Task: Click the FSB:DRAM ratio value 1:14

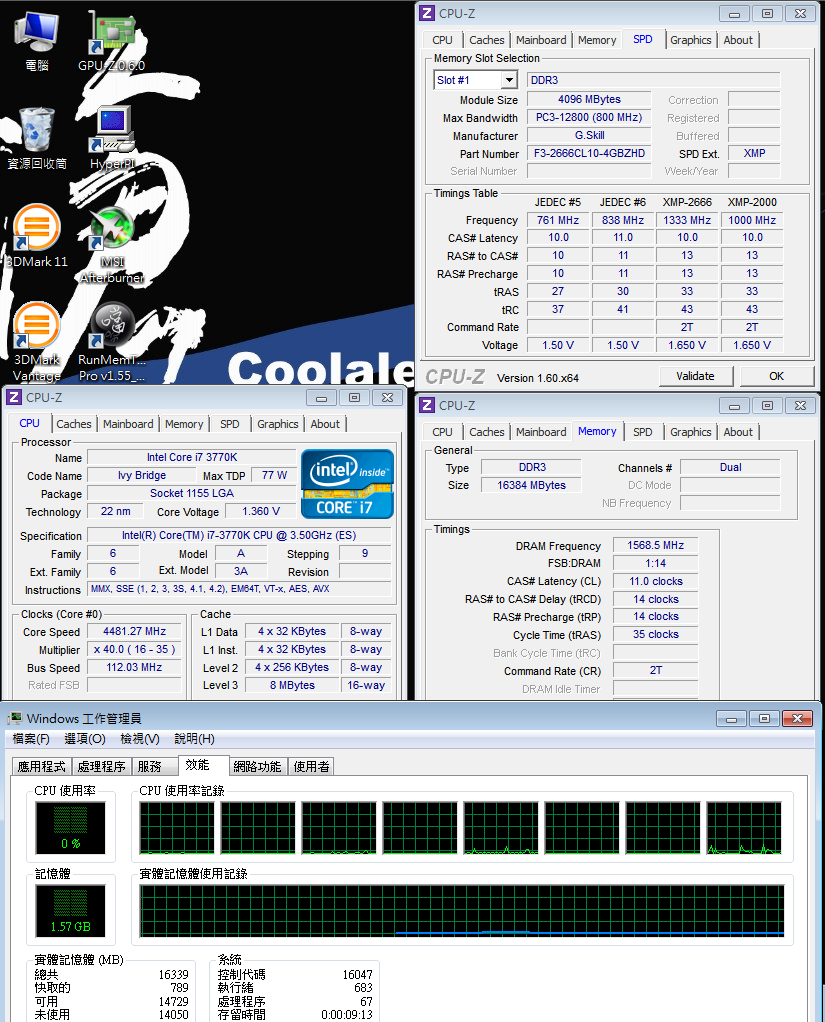Action: point(656,563)
